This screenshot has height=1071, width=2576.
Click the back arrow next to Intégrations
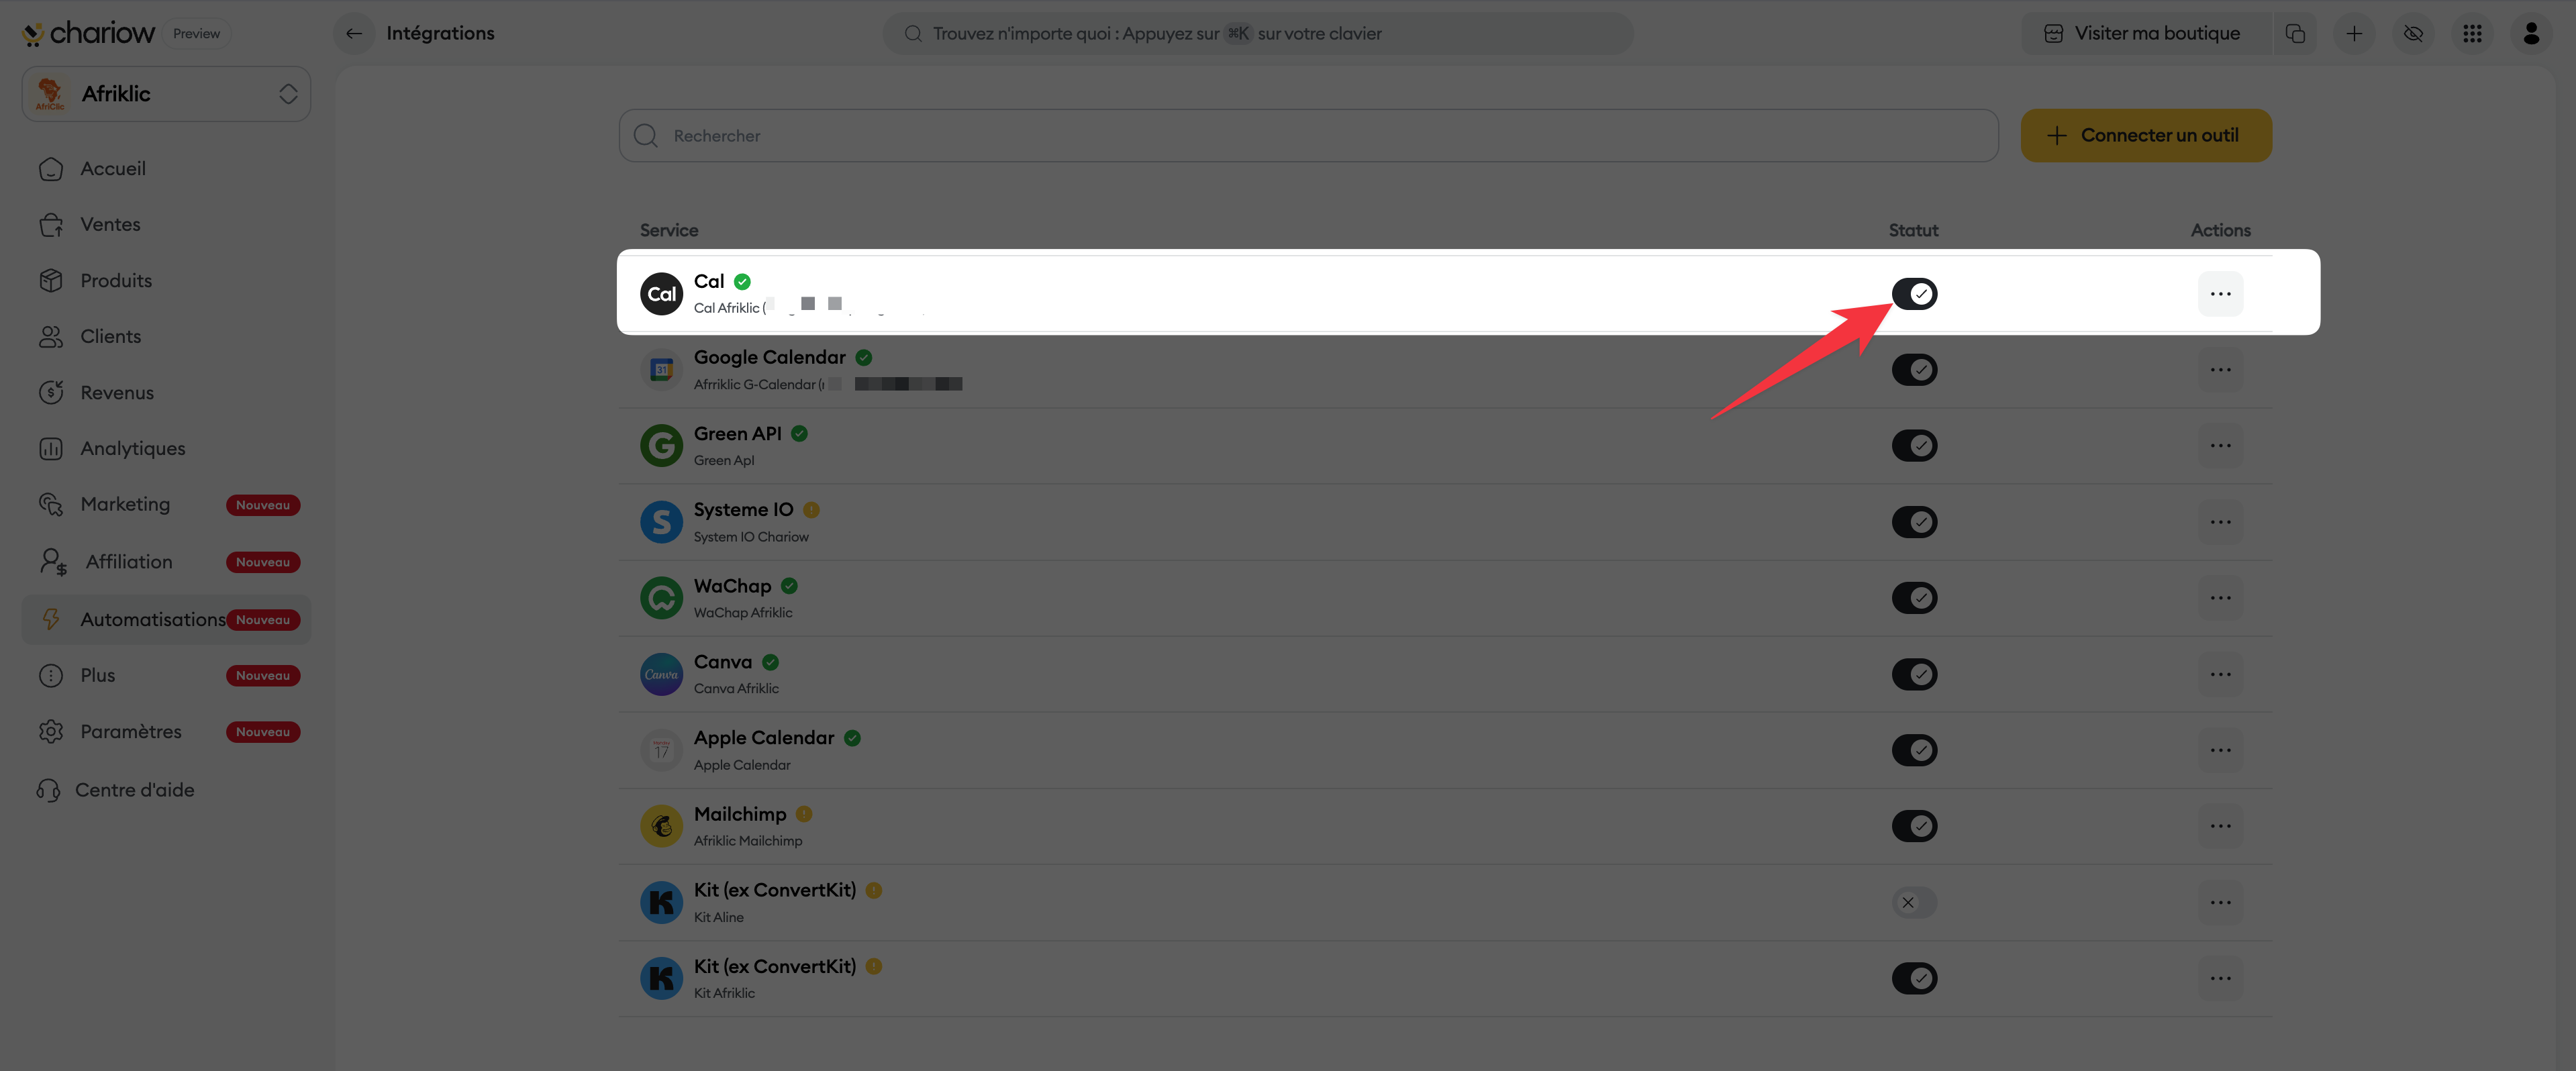click(354, 33)
